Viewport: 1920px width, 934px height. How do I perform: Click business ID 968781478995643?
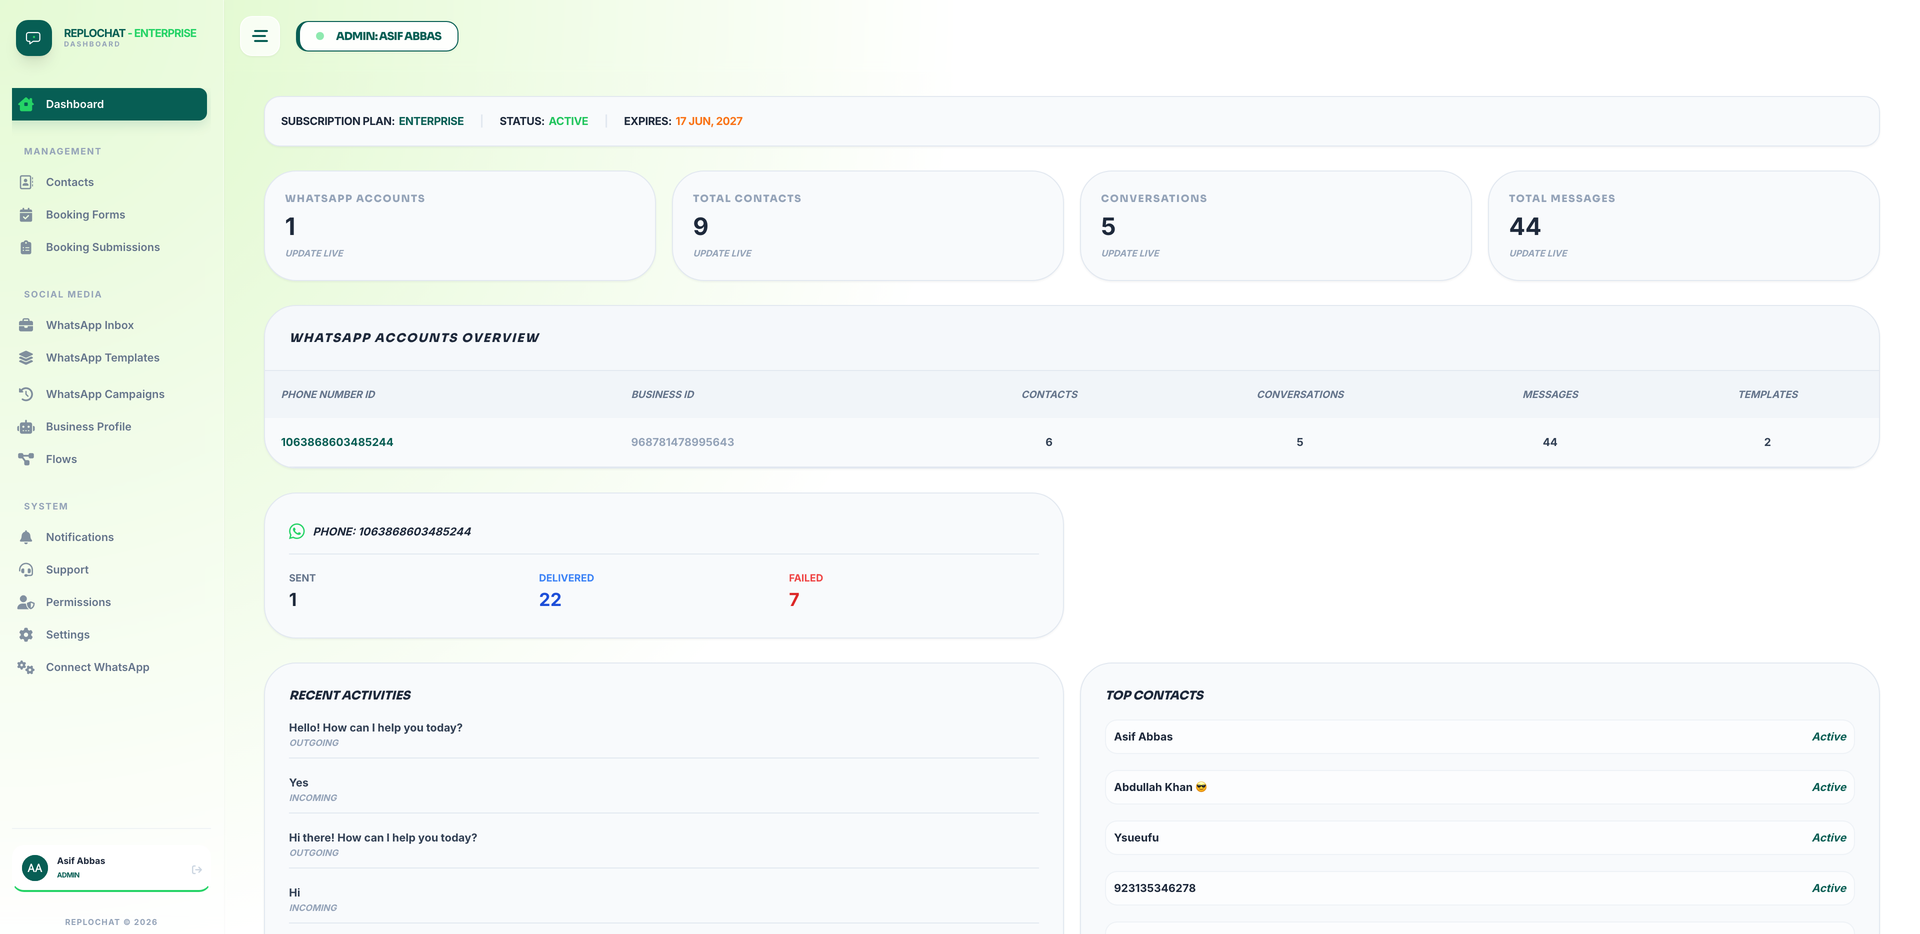(682, 442)
